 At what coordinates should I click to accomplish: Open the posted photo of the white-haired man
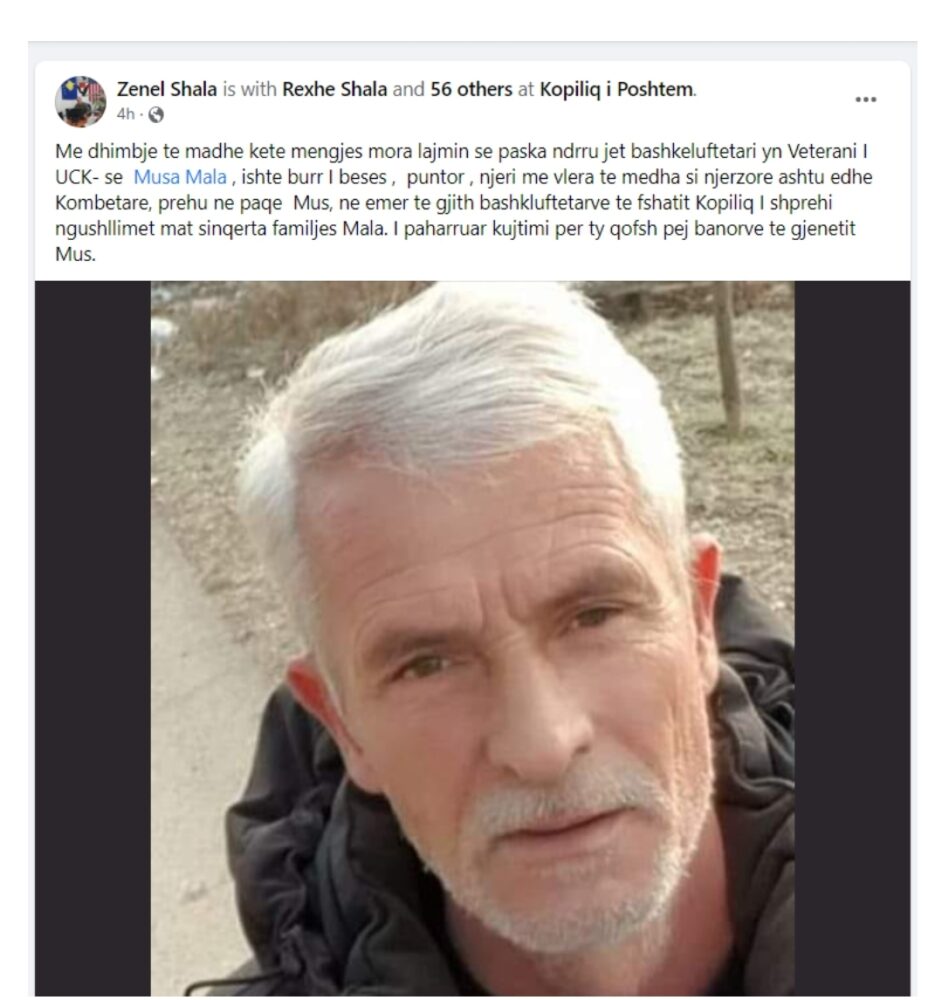[473, 638]
